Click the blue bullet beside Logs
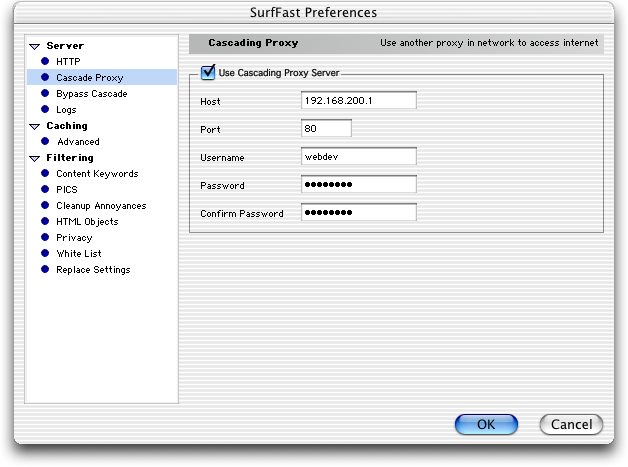The height and width of the screenshot is (467, 628). (45, 109)
